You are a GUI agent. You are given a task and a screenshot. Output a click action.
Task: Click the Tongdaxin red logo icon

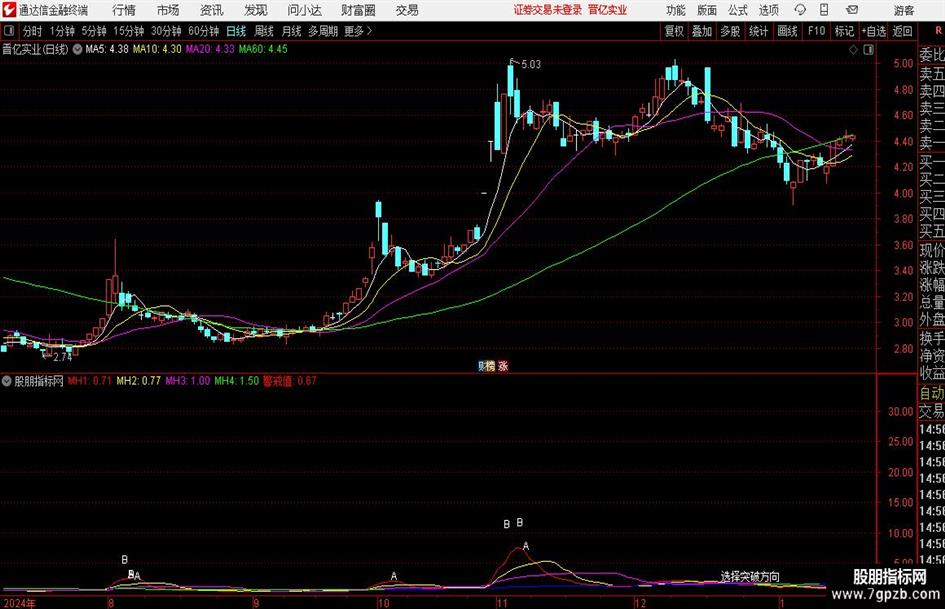[x=9, y=10]
